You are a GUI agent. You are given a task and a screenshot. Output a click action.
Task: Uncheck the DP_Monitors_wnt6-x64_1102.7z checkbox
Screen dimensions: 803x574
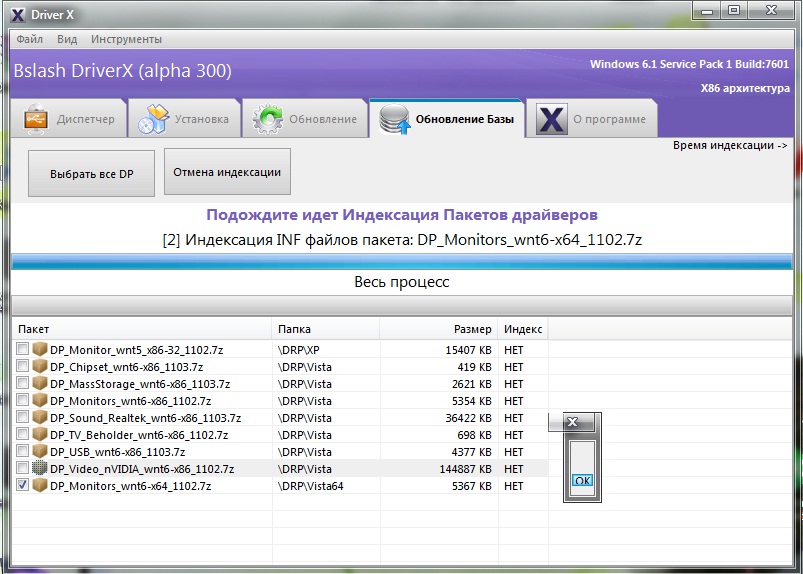tap(22, 485)
